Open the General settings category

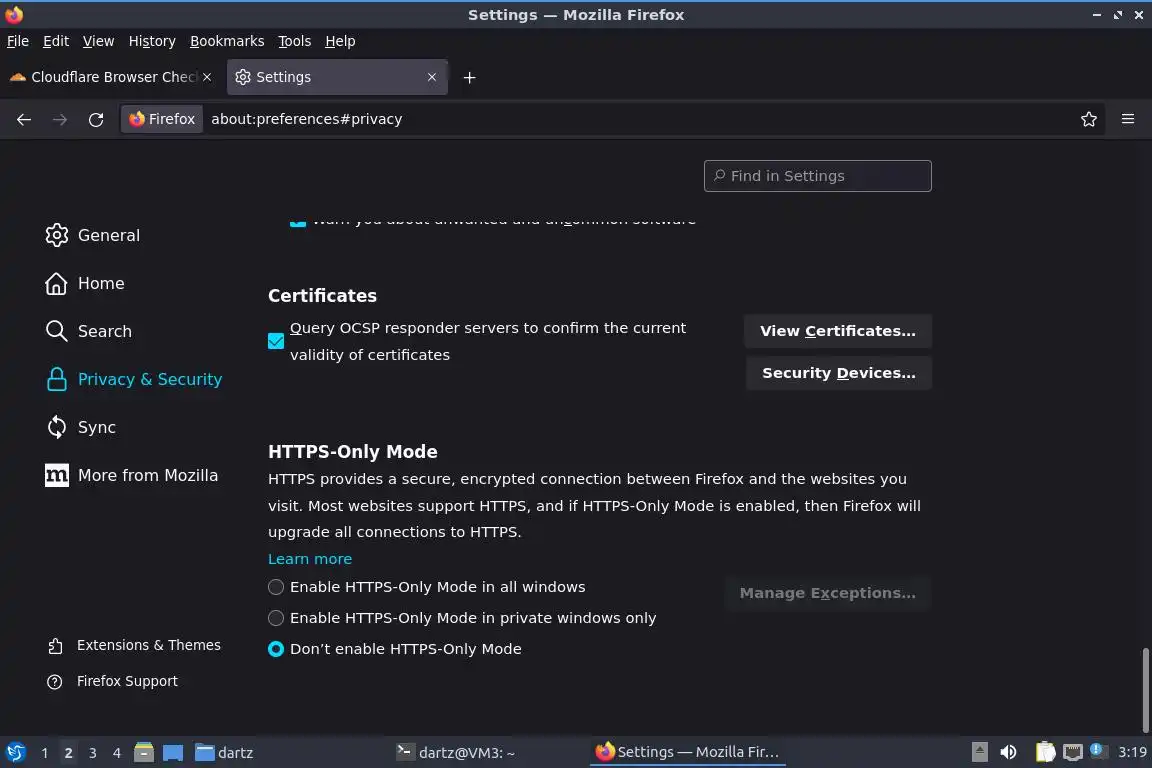tap(93, 235)
